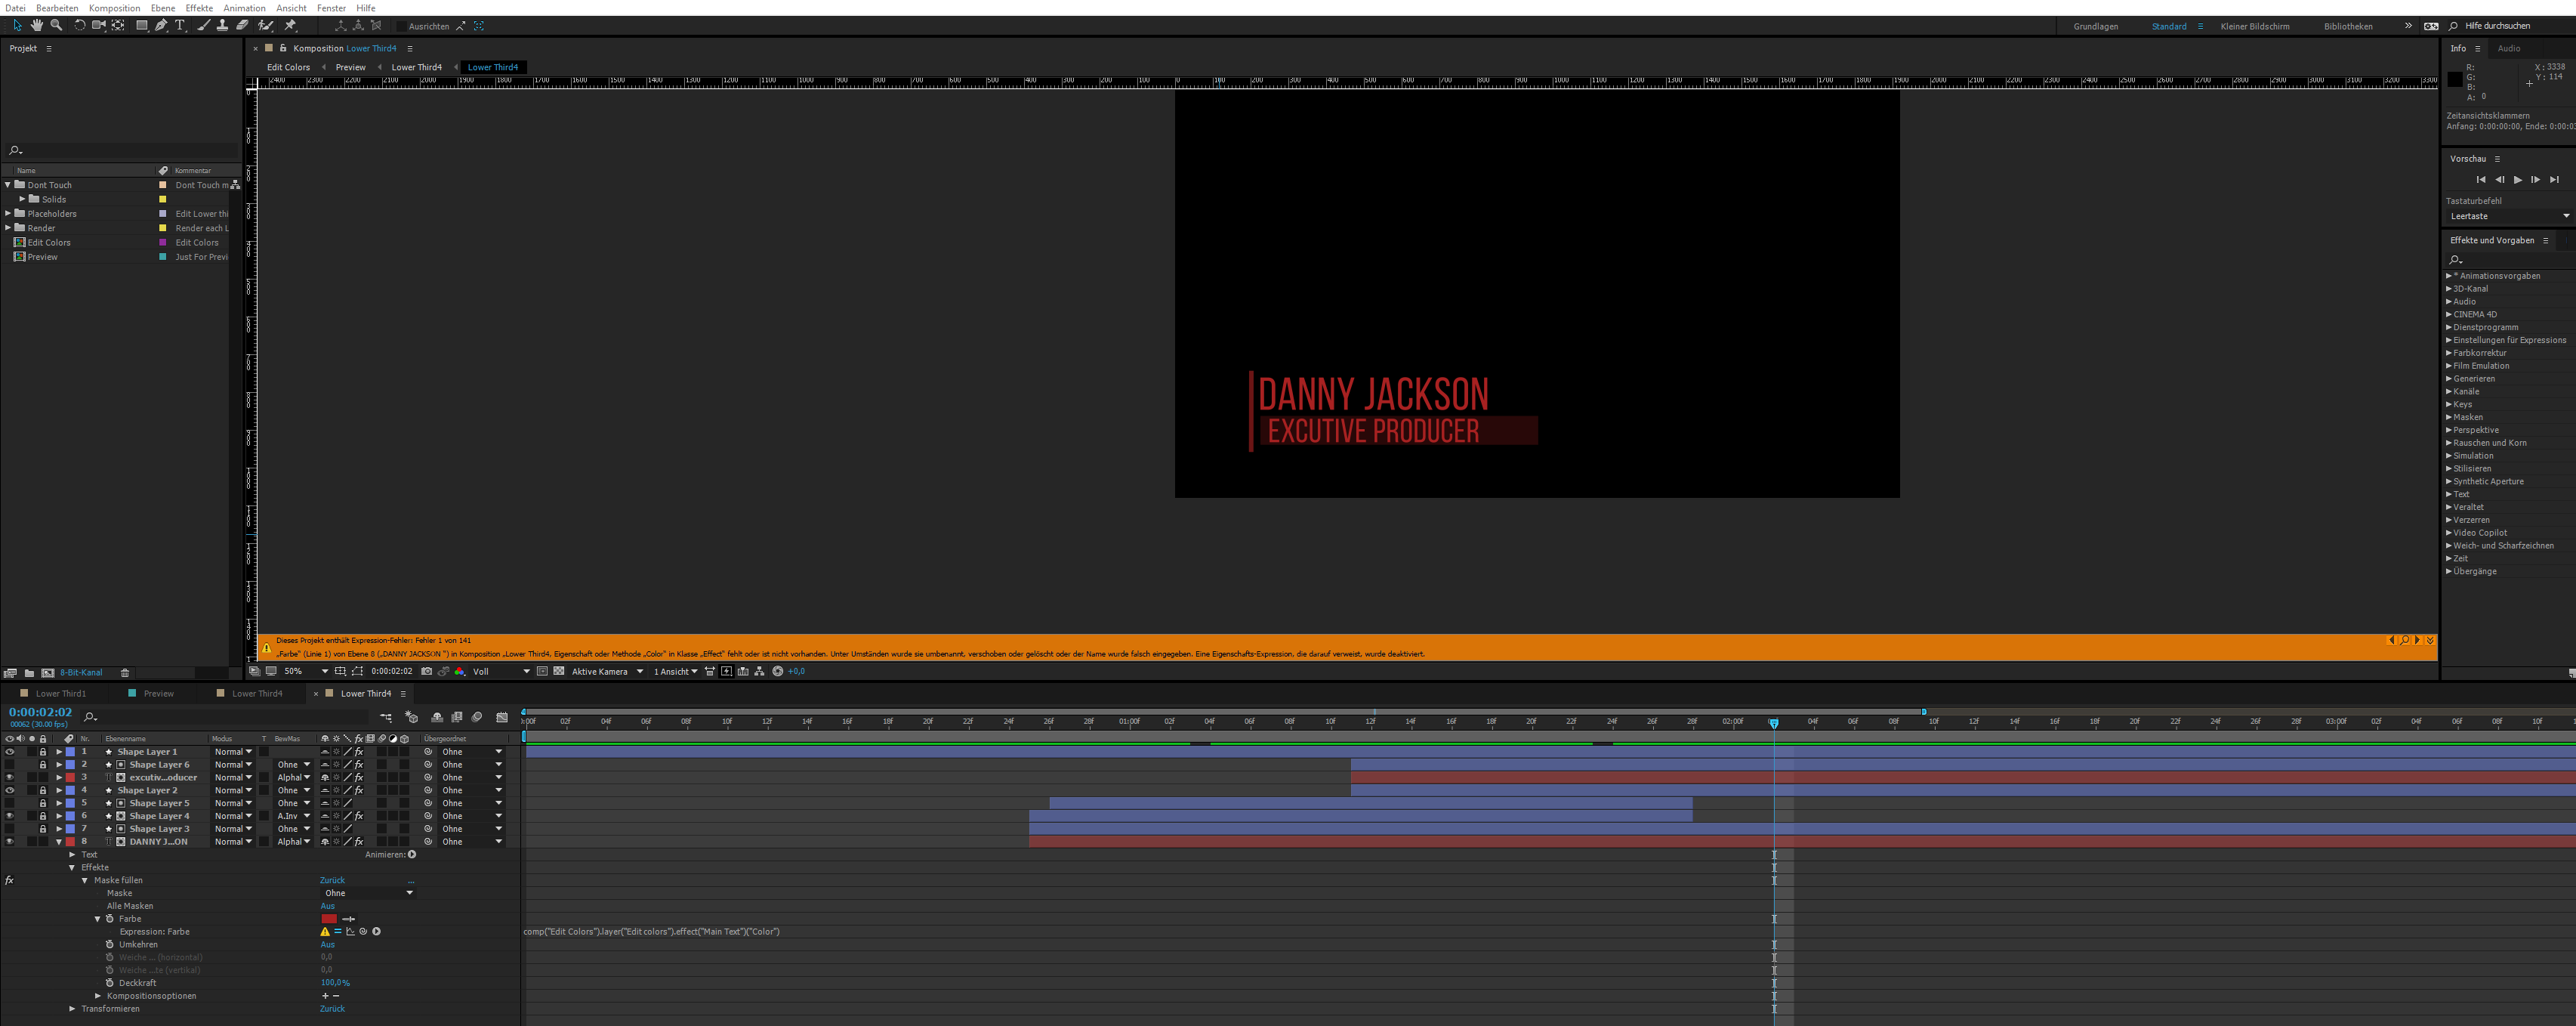Open Modus dropdown for Shape Layer 1
This screenshot has height=1026, width=2576.
pyautogui.click(x=233, y=752)
